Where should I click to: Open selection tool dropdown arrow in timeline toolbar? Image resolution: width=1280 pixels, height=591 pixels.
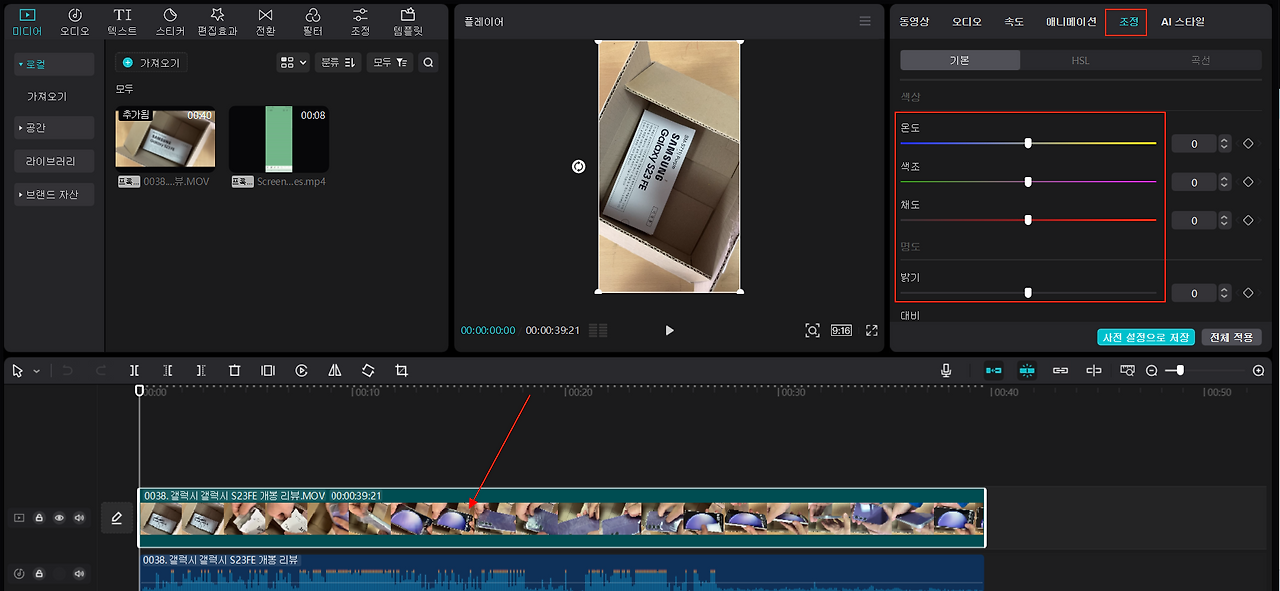click(x=37, y=371)
